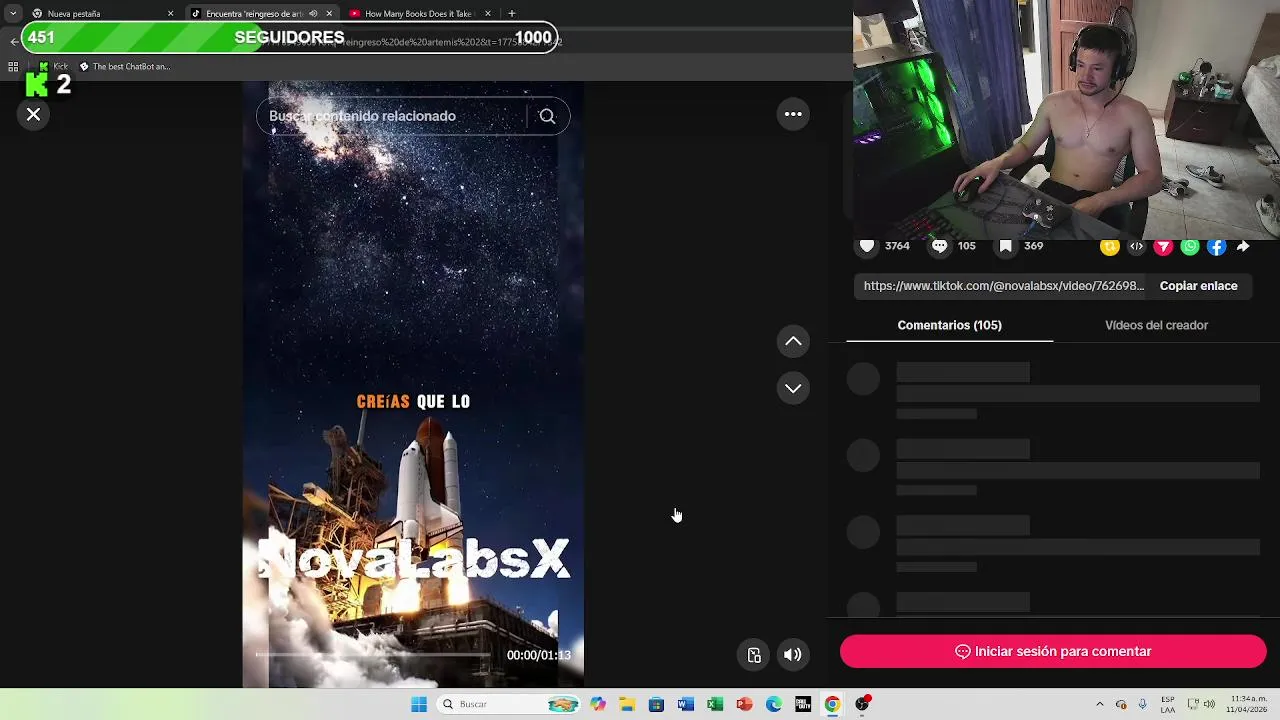1280x720 pixels.
Task: Show hidden system tray icons
Action: (1100, 704)
